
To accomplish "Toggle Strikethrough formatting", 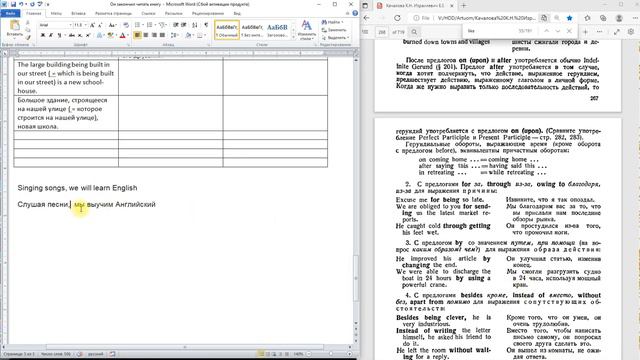I will (x=72, y=36).
